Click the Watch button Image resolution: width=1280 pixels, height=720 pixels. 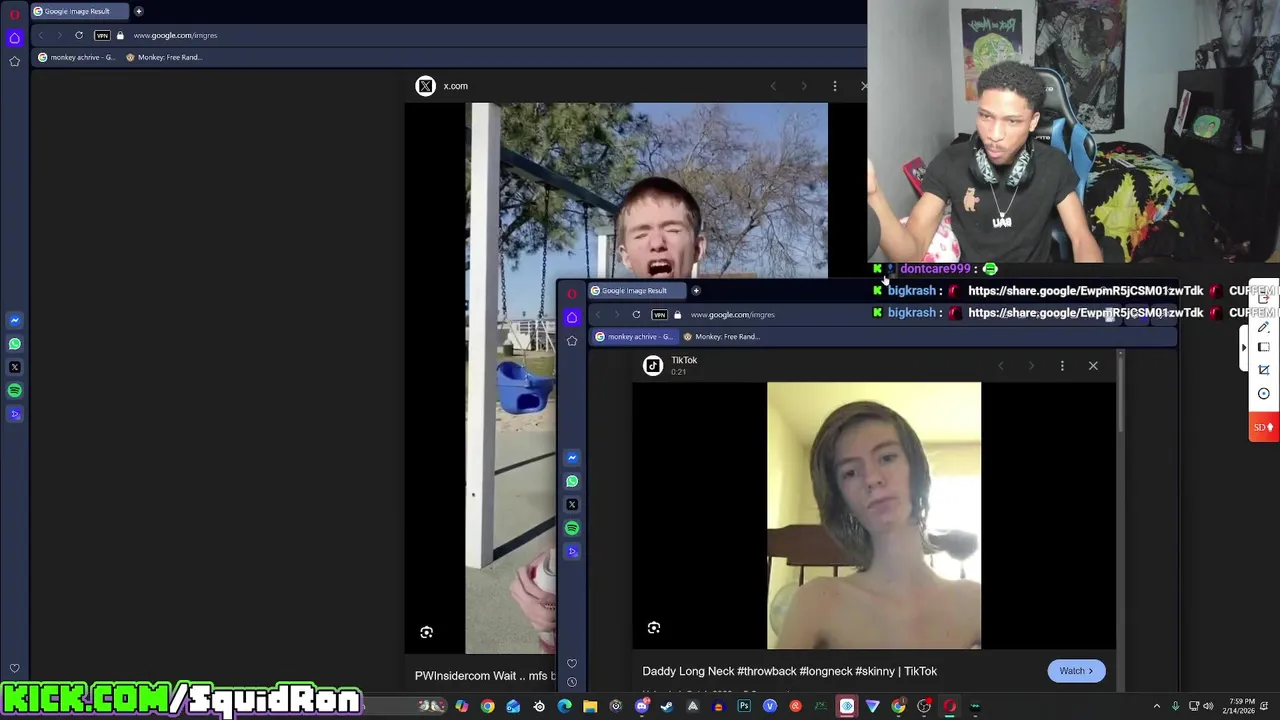tap(1076, 671)
